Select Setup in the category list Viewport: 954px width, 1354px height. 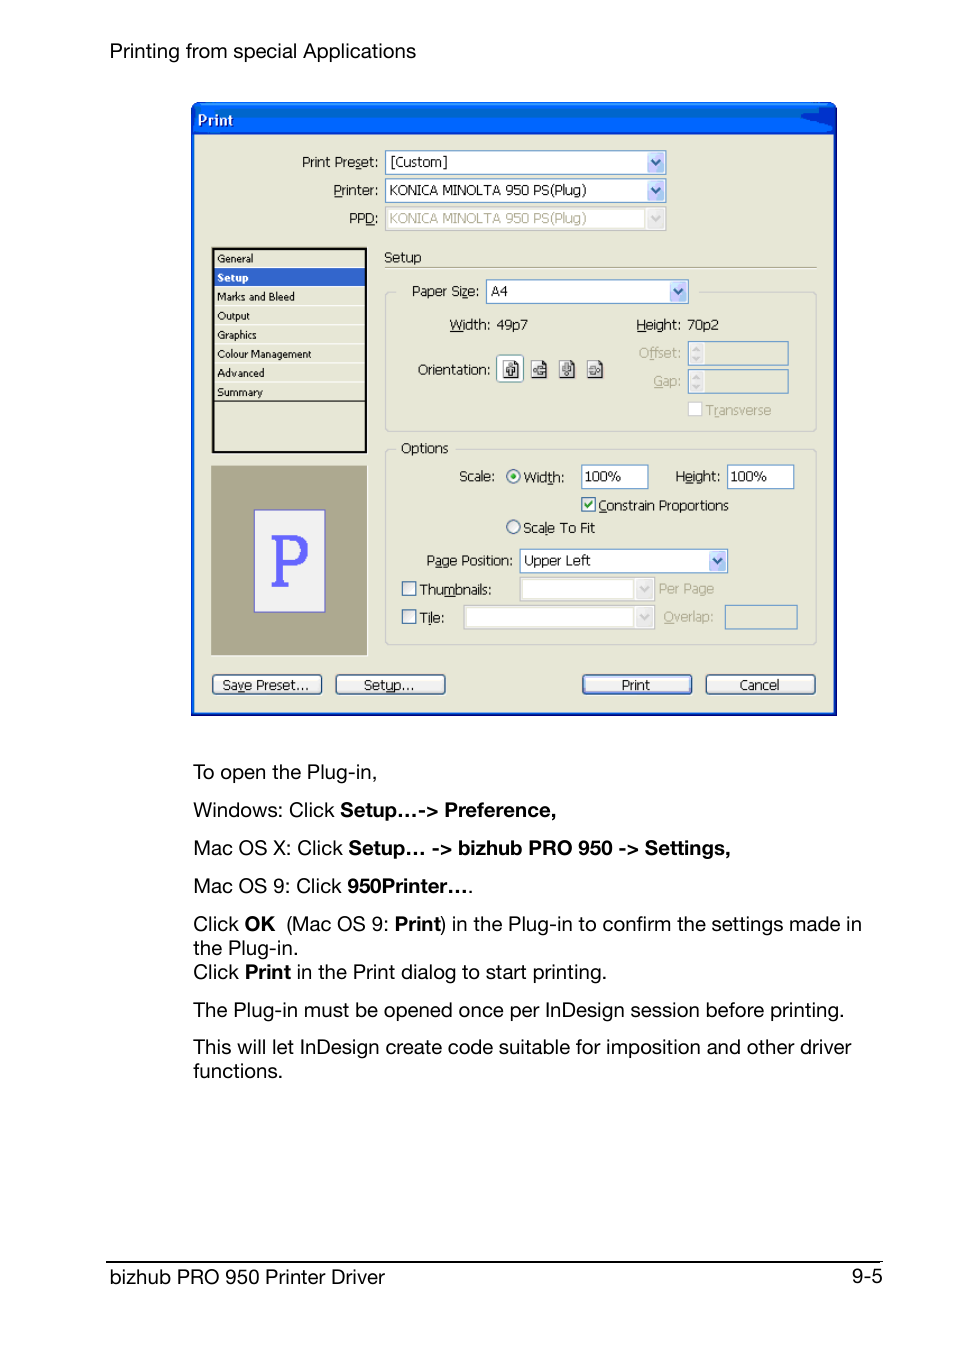pos(289,278)
